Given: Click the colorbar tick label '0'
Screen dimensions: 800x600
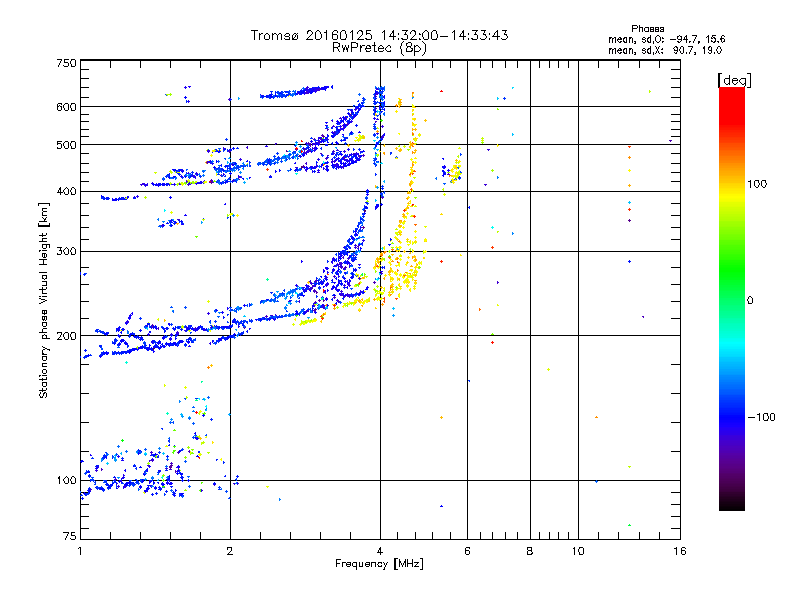Looking at the screenshot, I should click(x=750, y=301).
